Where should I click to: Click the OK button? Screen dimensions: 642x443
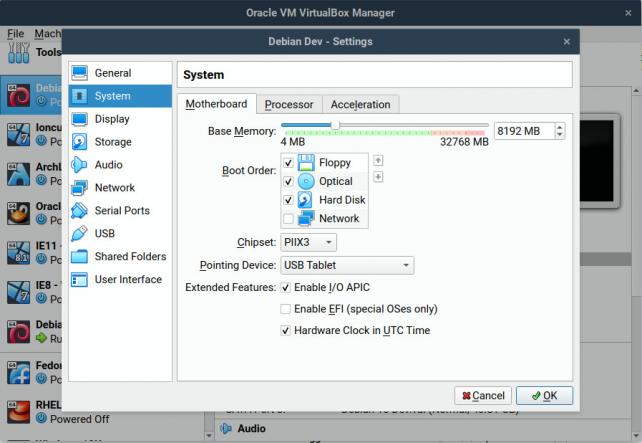(x=545, y=395)
